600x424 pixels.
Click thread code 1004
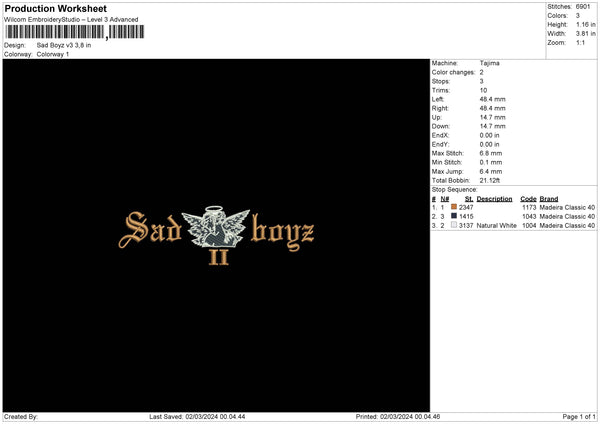[529, 226]
